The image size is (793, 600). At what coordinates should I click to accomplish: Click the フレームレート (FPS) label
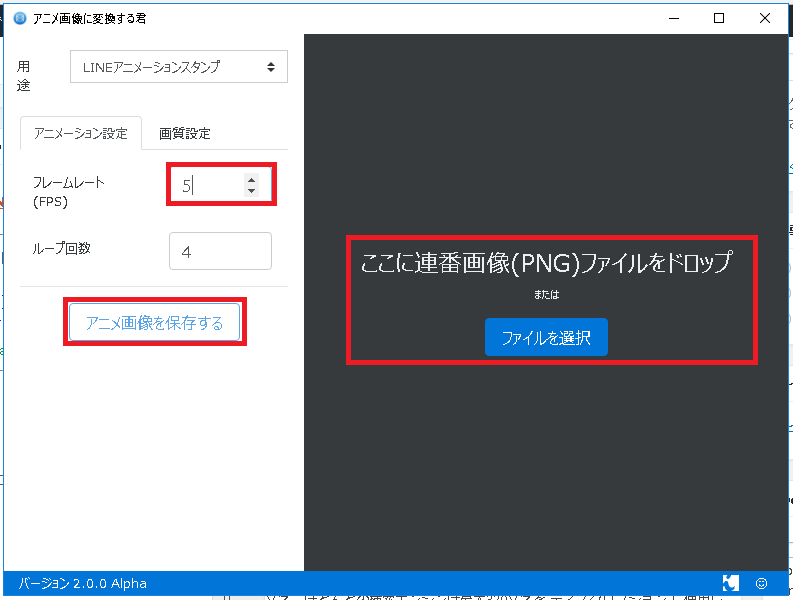pyautogui.click(x=69, y=192)
